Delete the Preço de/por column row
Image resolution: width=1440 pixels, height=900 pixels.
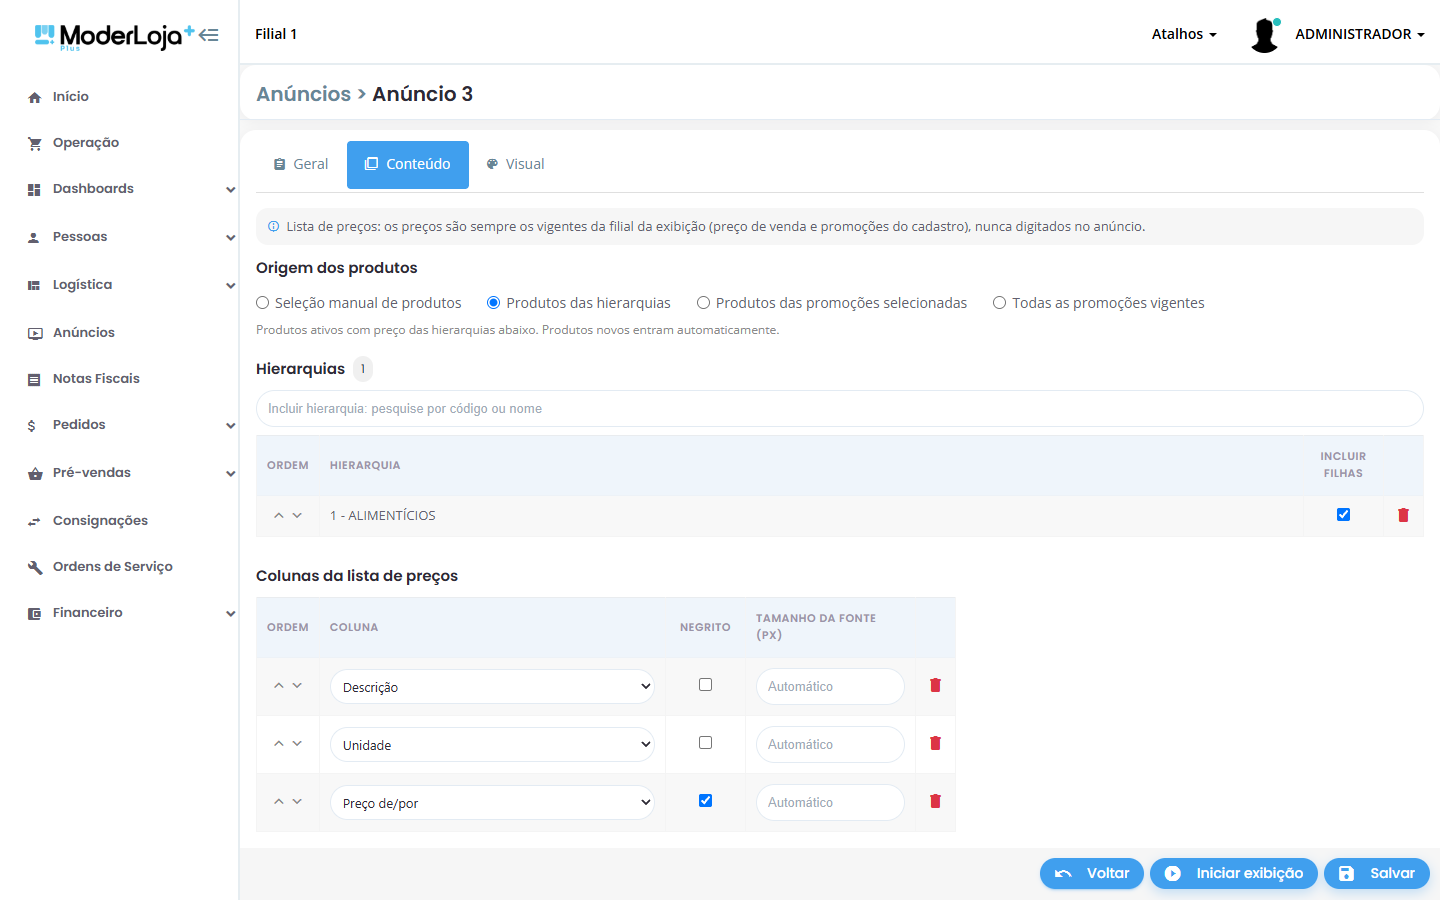(935, 801)
